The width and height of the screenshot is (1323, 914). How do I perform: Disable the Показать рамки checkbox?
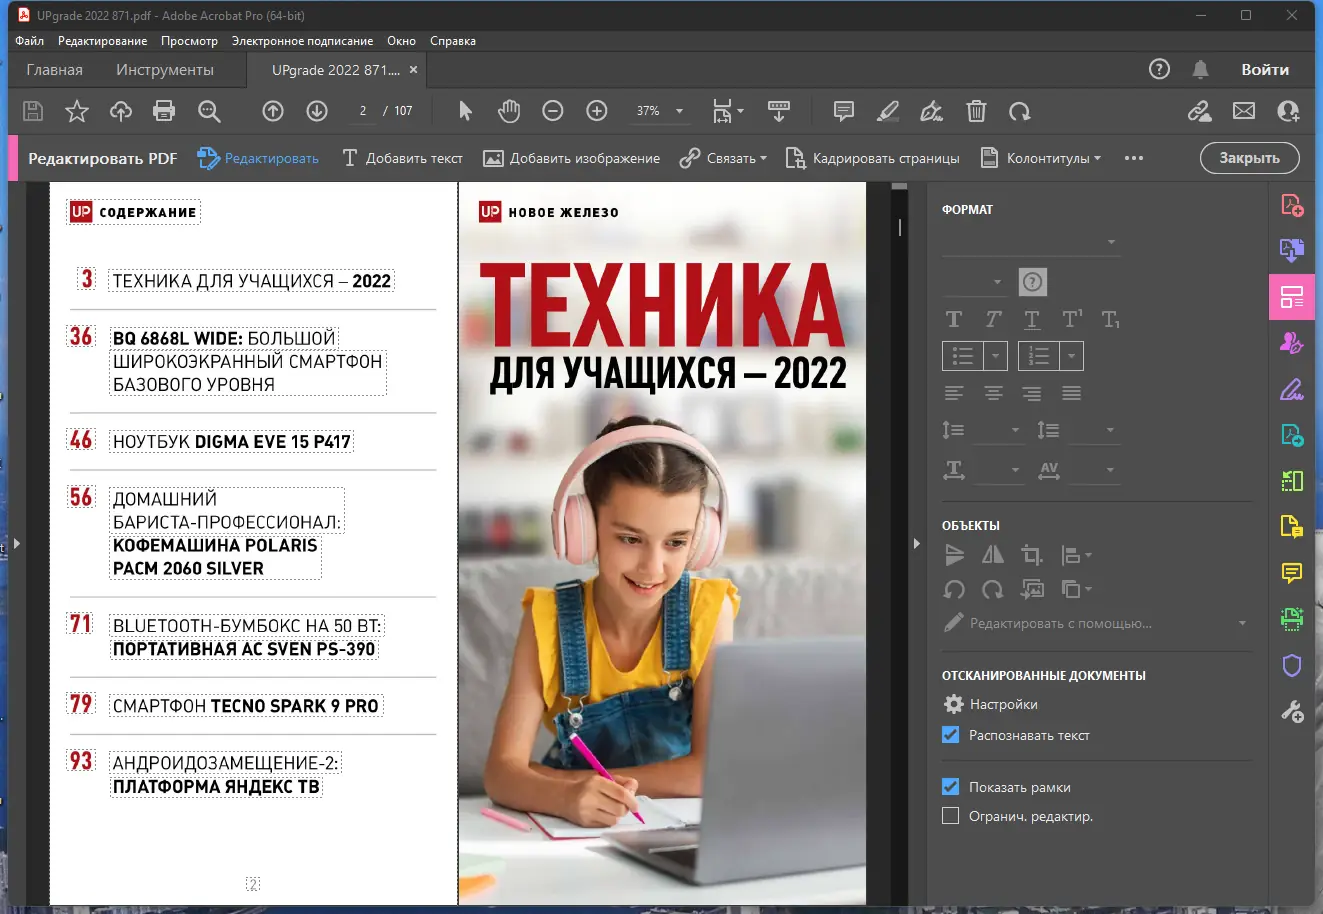951,787
